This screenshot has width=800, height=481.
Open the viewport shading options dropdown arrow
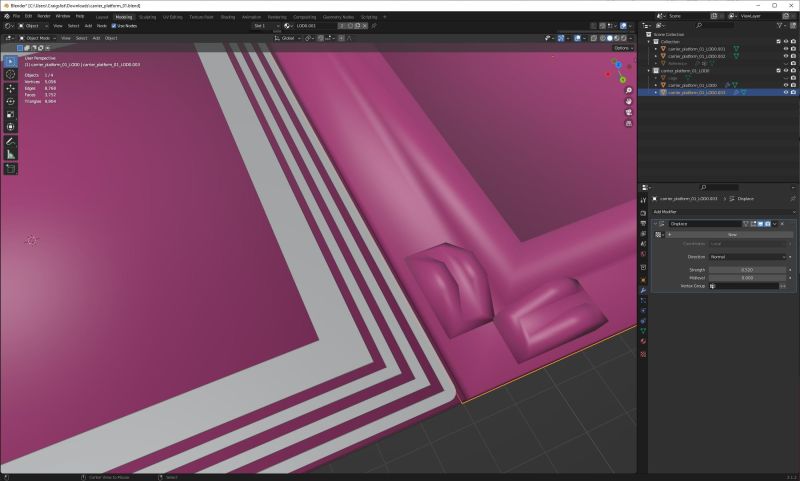pos(631,38)
